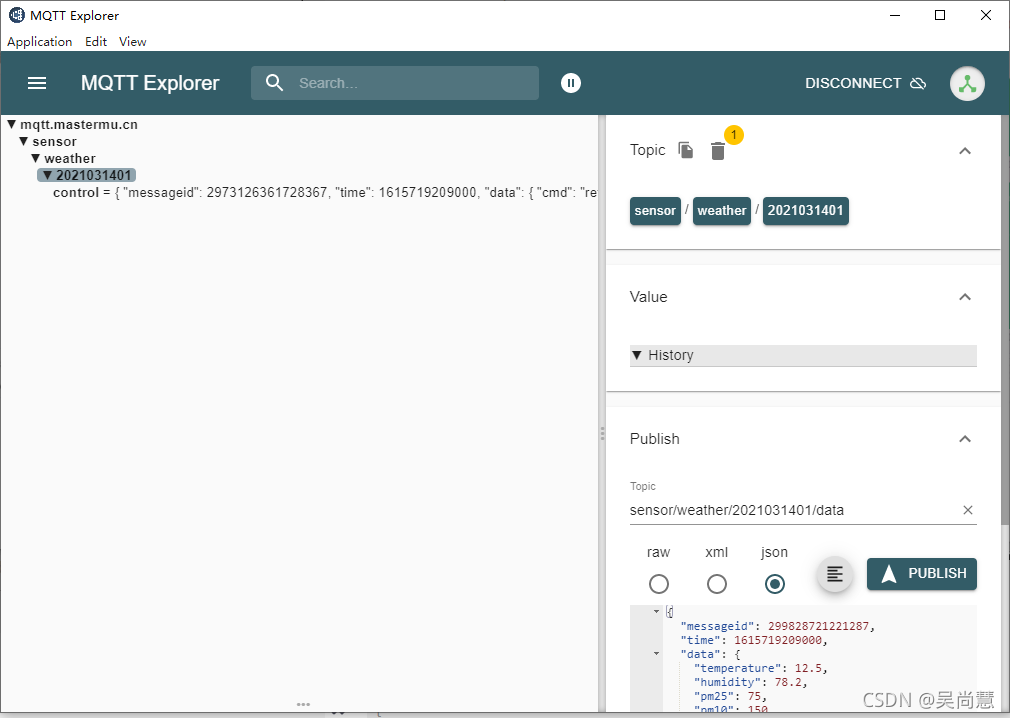Maximize the MQTT Explorer window
This screenshot has width=1010, height=718.
click(x=940, y=15)
